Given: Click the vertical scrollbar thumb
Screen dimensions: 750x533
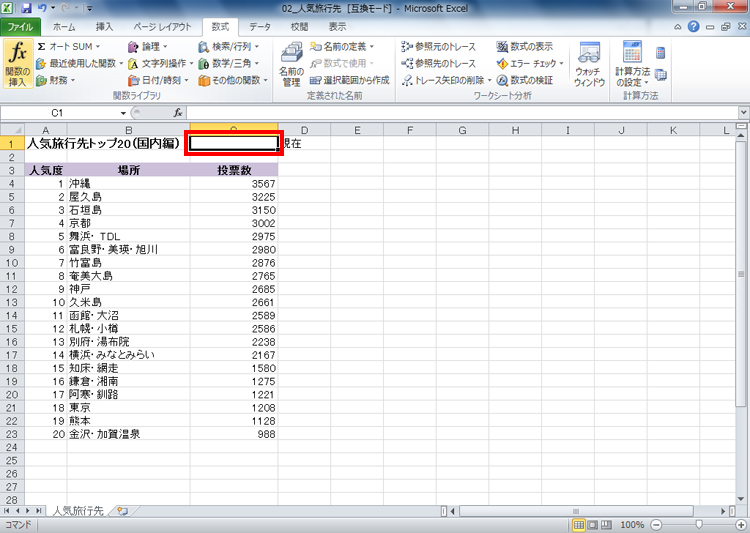Looking at the screenshot, I should (741, 274).
